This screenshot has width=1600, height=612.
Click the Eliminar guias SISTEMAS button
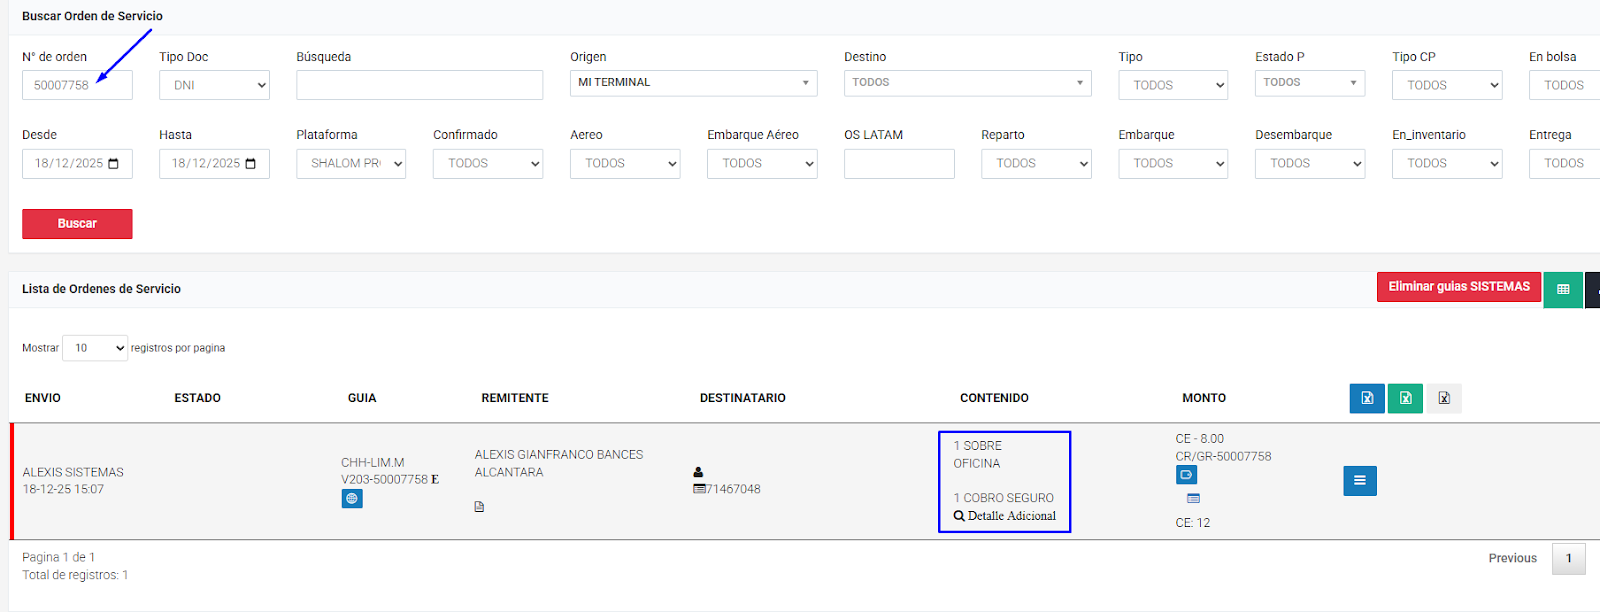(x=1458, y=287)
